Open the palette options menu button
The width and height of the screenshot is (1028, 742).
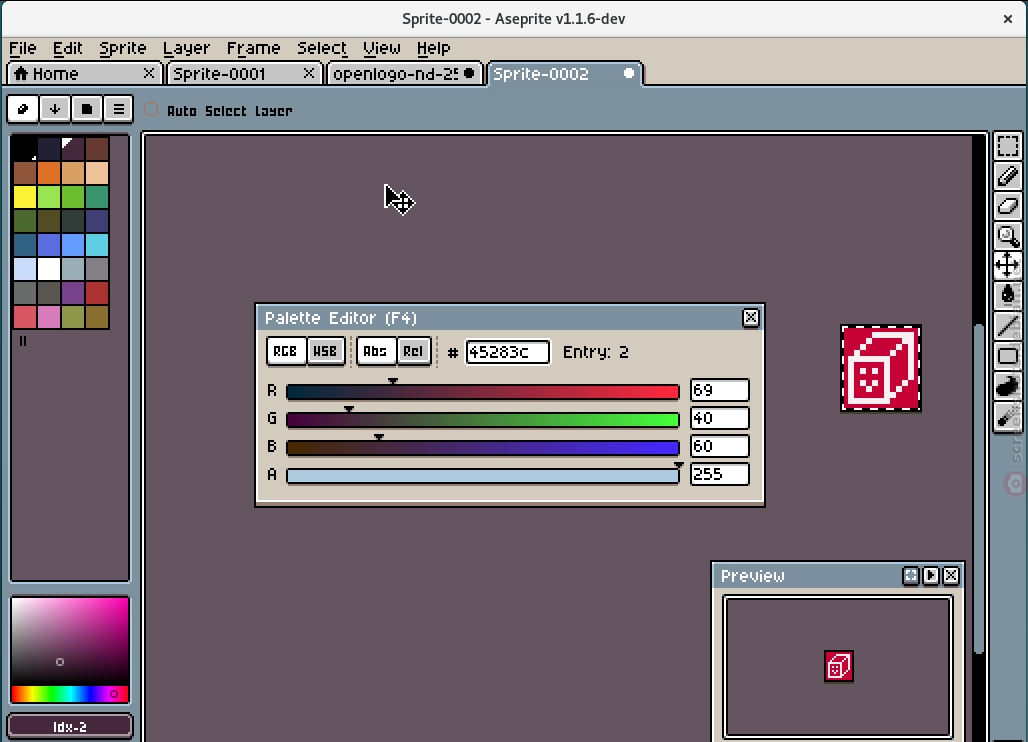click(x=118, y=109)
